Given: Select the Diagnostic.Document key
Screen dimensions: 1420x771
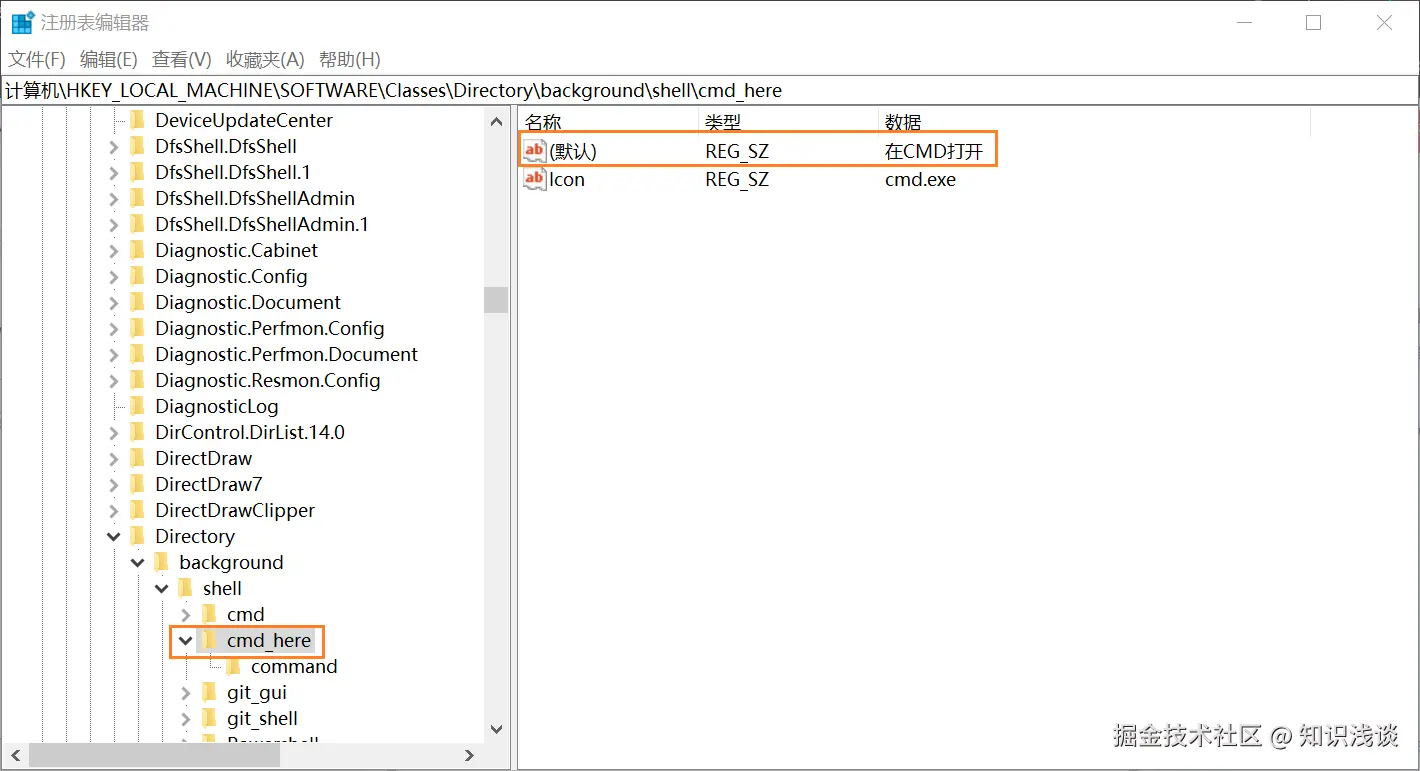Looking at the screenshot, I should pyautogui.click(x=248, y=302).
